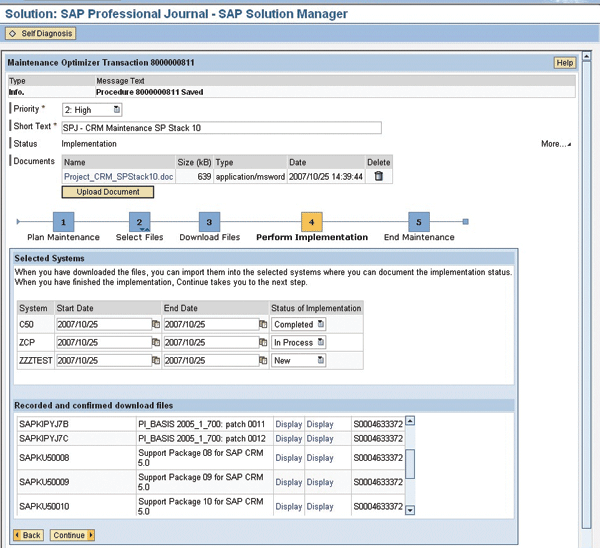The height and width of the screenshot is (548, 600).
Task: Click the Back button
Action: [28, 535]
